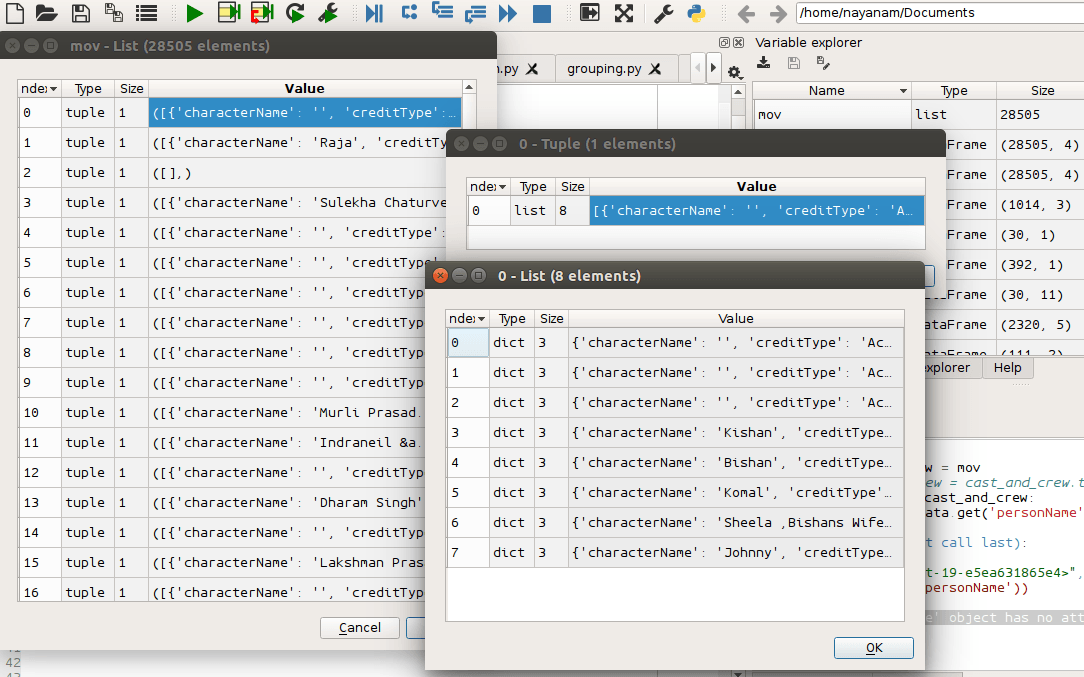Click the green Run file icon
Viewport: 1084px width, 677px height.
(194, 13)
